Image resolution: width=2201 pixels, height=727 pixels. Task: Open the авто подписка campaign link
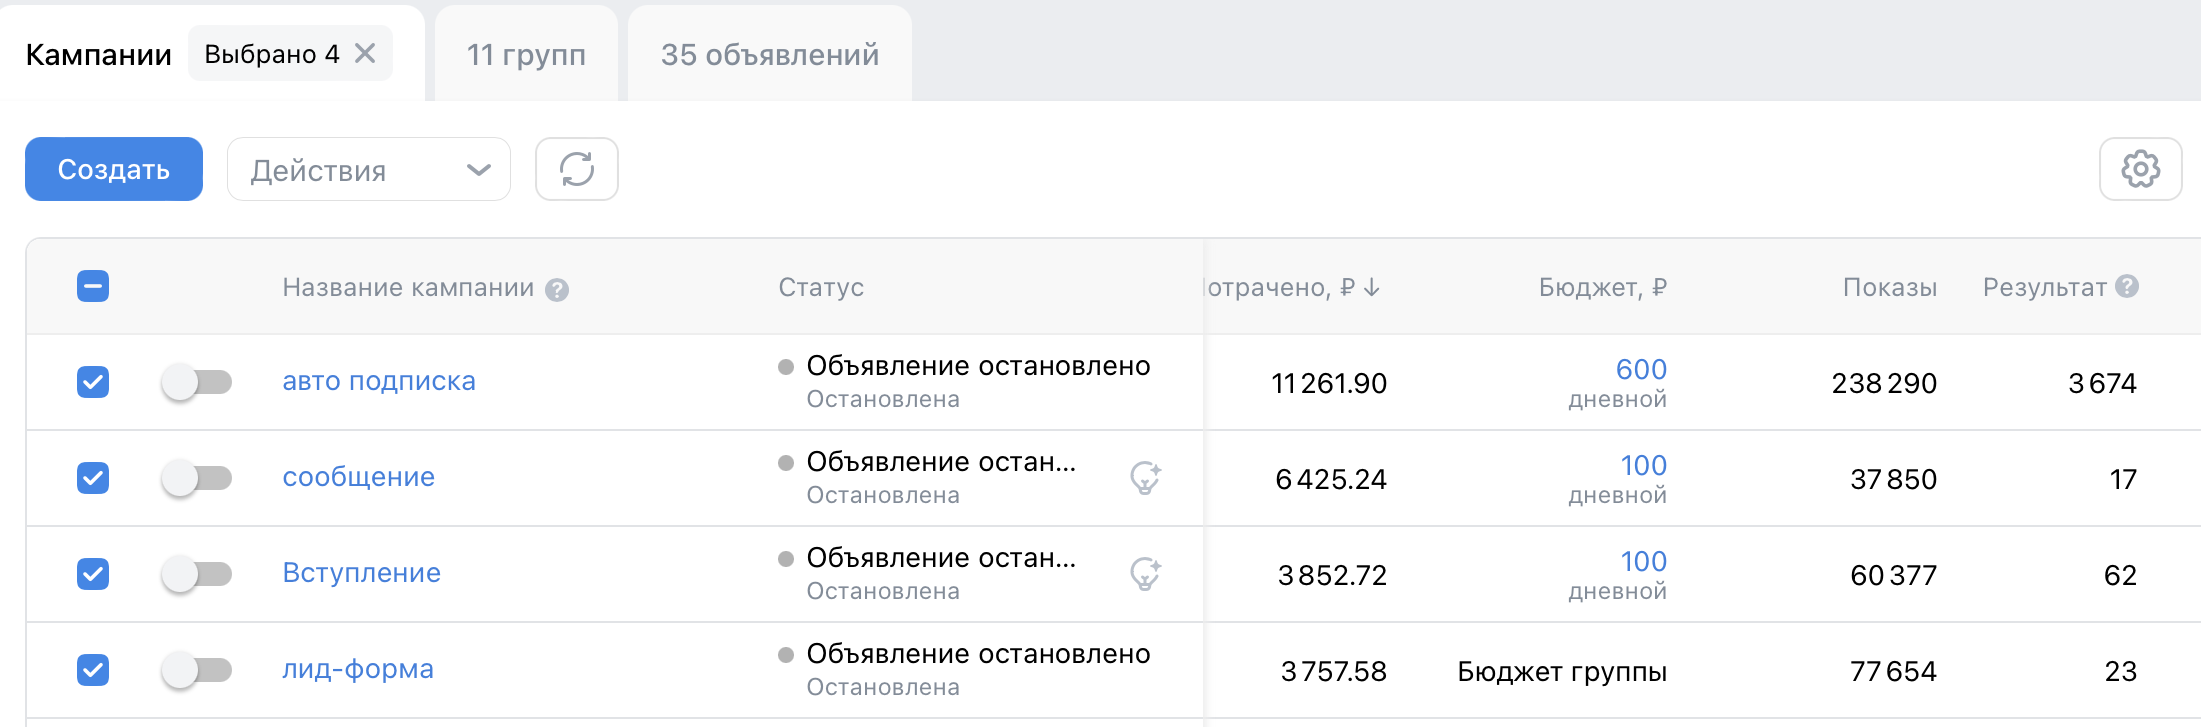(x=379, y=381)
